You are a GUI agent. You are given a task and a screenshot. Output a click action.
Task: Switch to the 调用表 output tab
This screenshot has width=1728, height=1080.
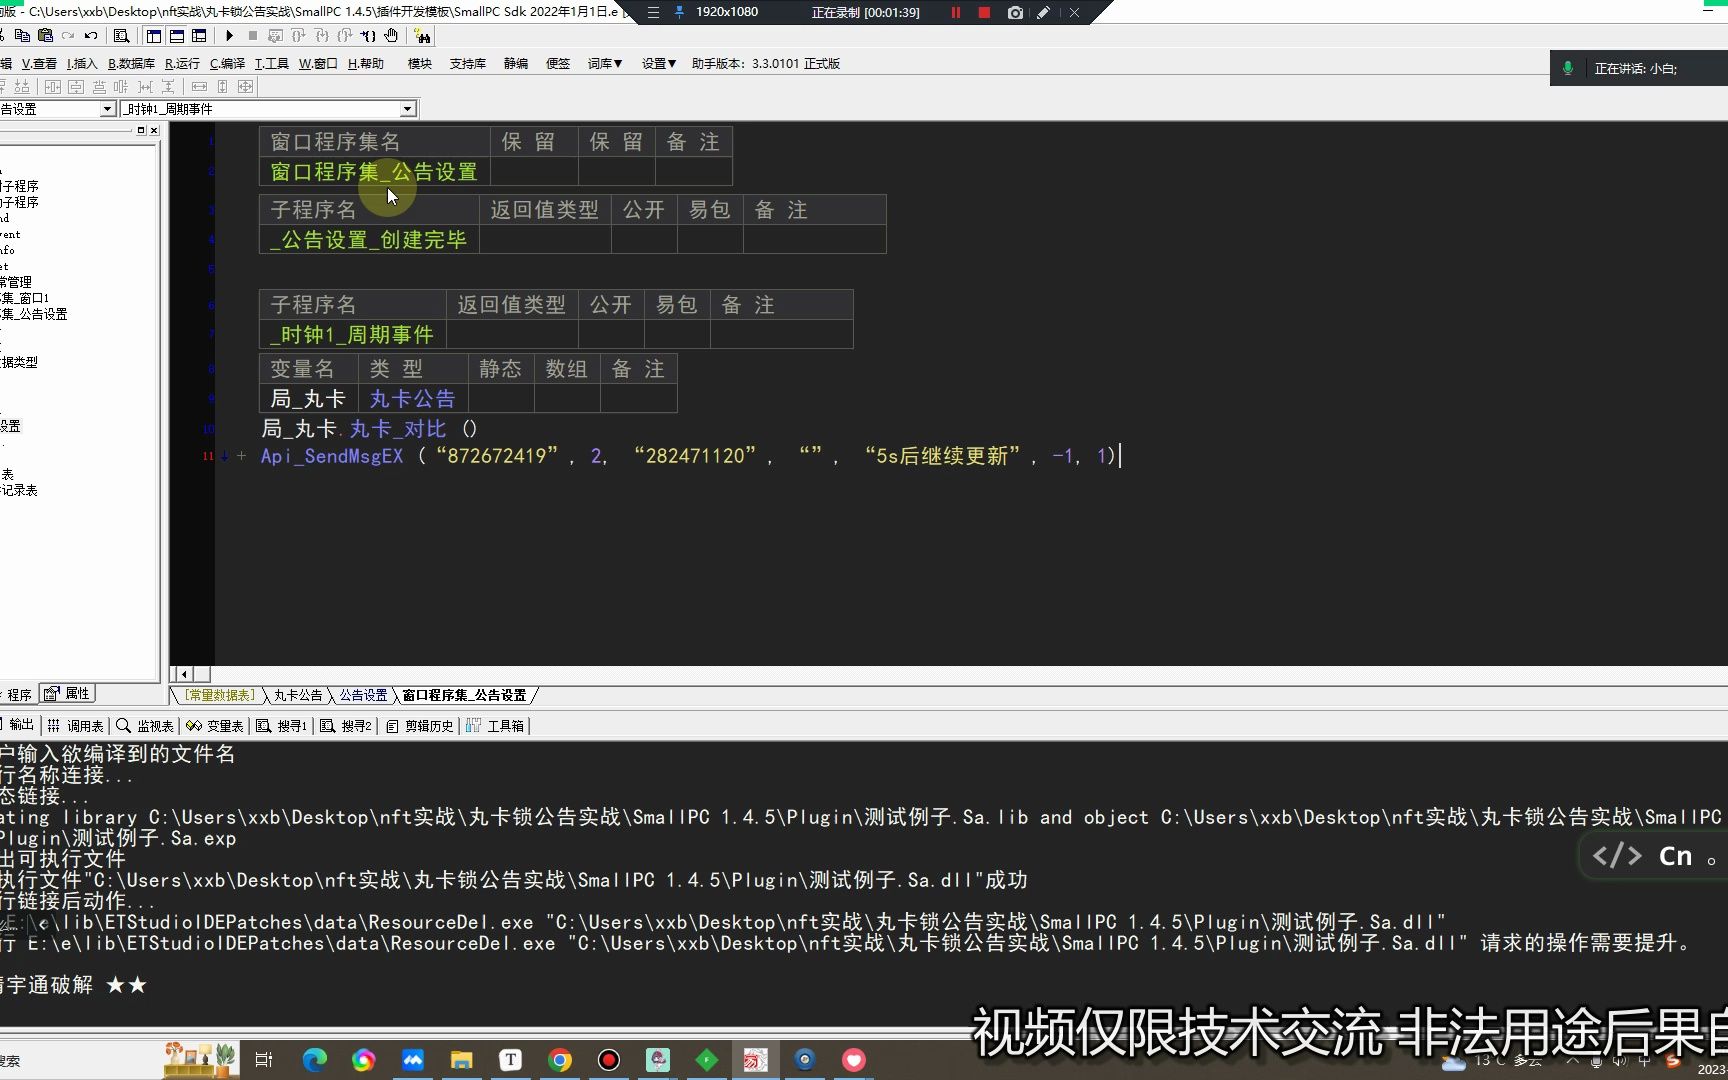click(x=76, y=726)
